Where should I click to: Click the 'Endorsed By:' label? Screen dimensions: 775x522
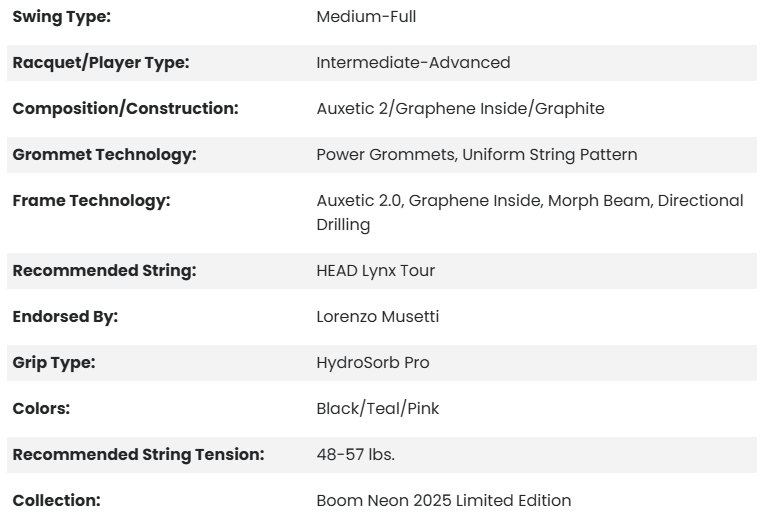[65, 317]
